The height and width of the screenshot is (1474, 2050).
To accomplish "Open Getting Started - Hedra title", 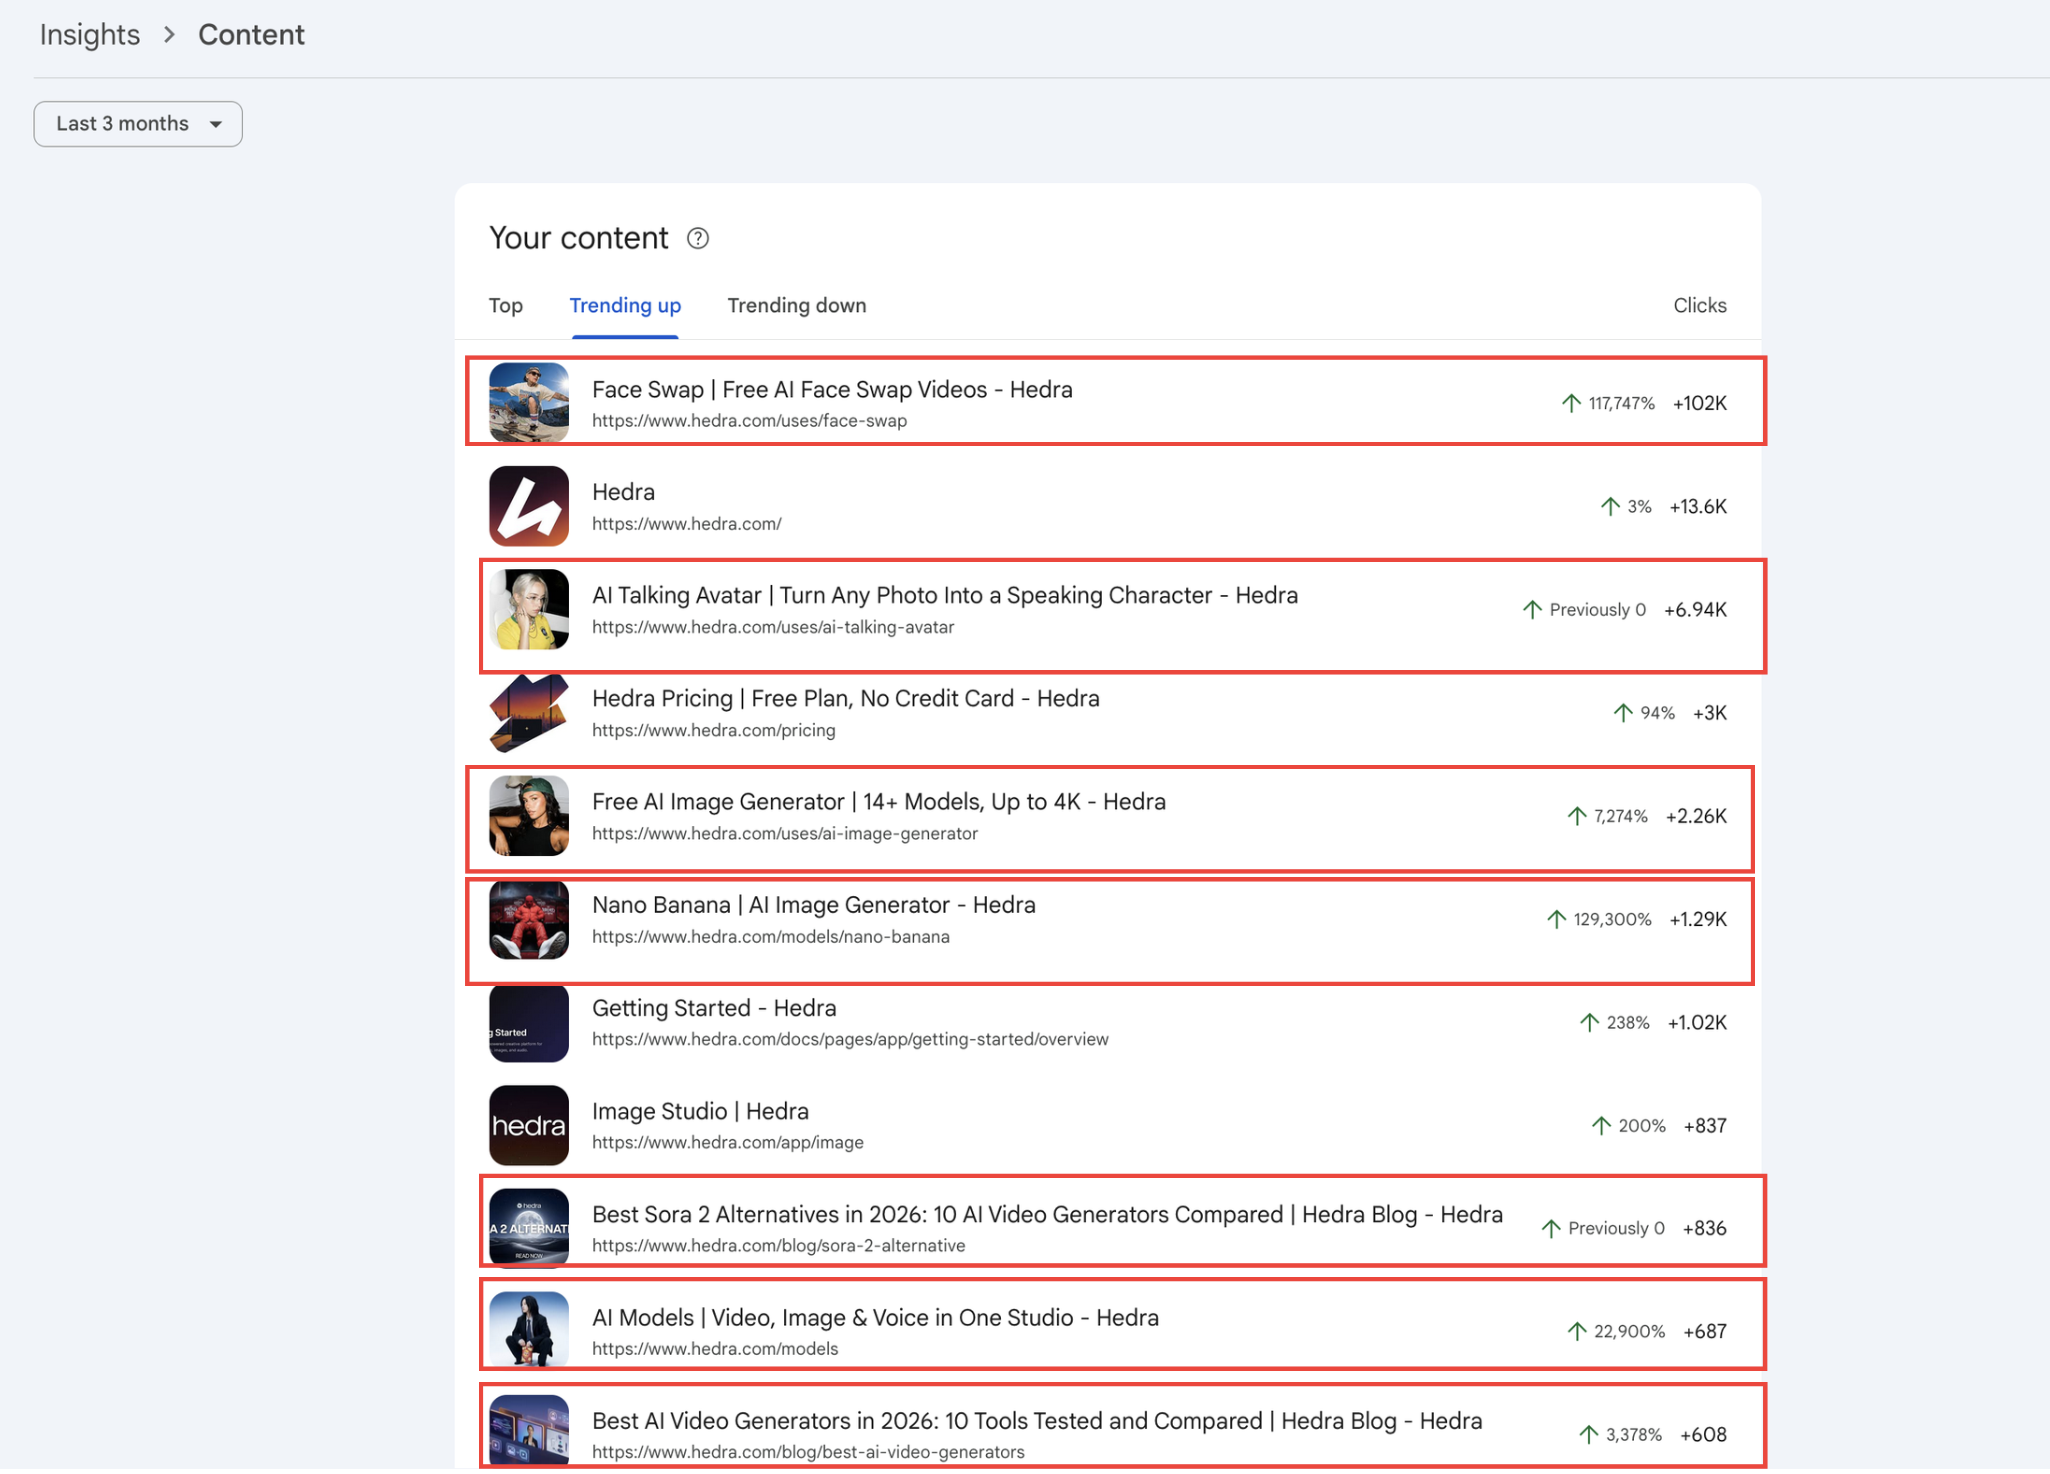I will click(x=714, y=1008).
